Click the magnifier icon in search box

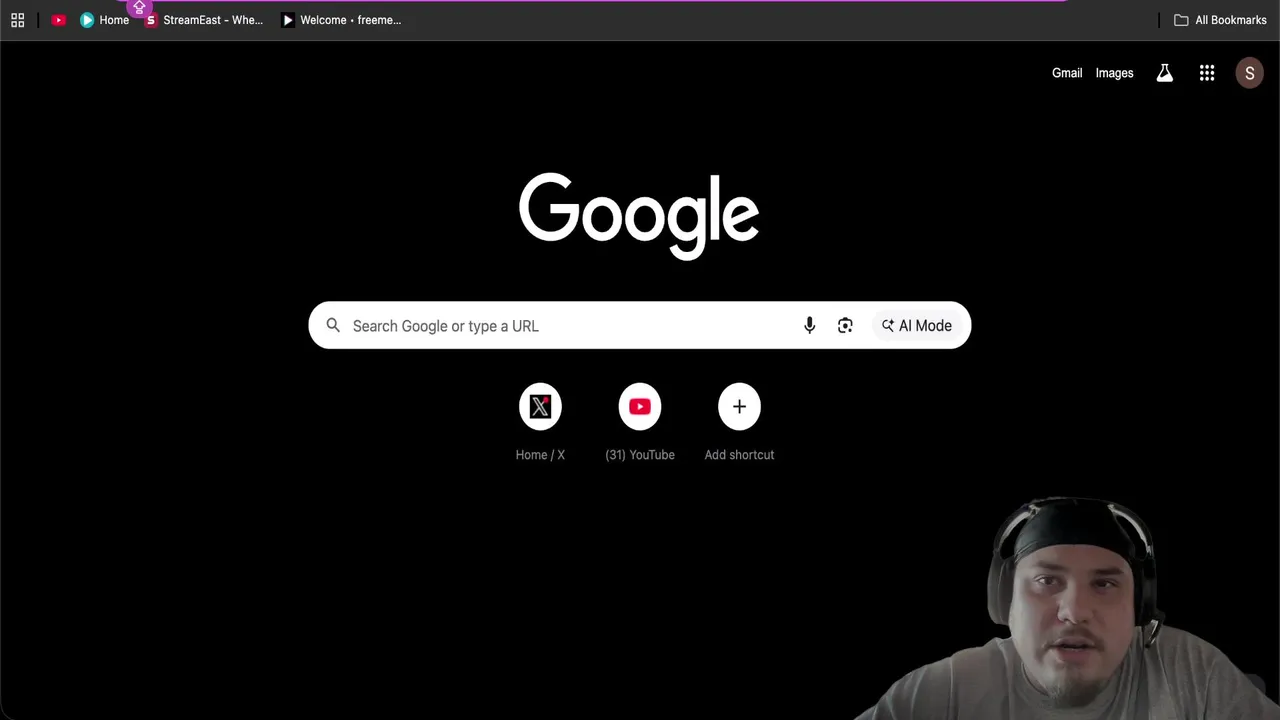[x=333, y=326]
